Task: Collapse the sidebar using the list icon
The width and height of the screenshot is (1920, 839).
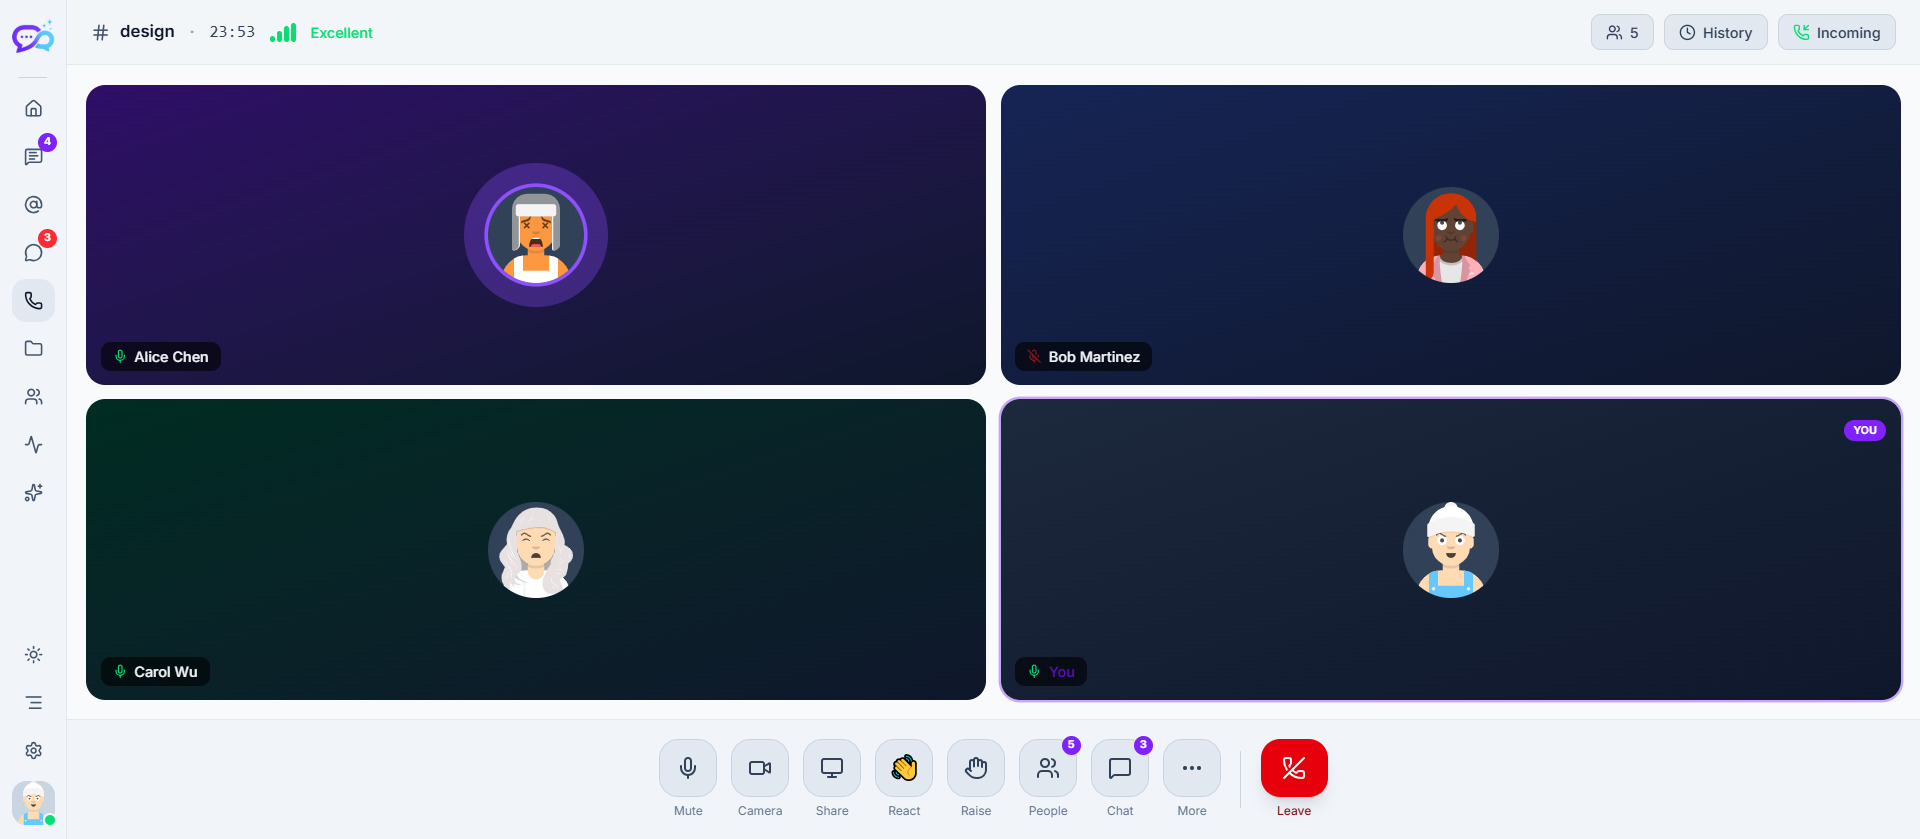Action: pyautogui.click(x=33, y=702)
